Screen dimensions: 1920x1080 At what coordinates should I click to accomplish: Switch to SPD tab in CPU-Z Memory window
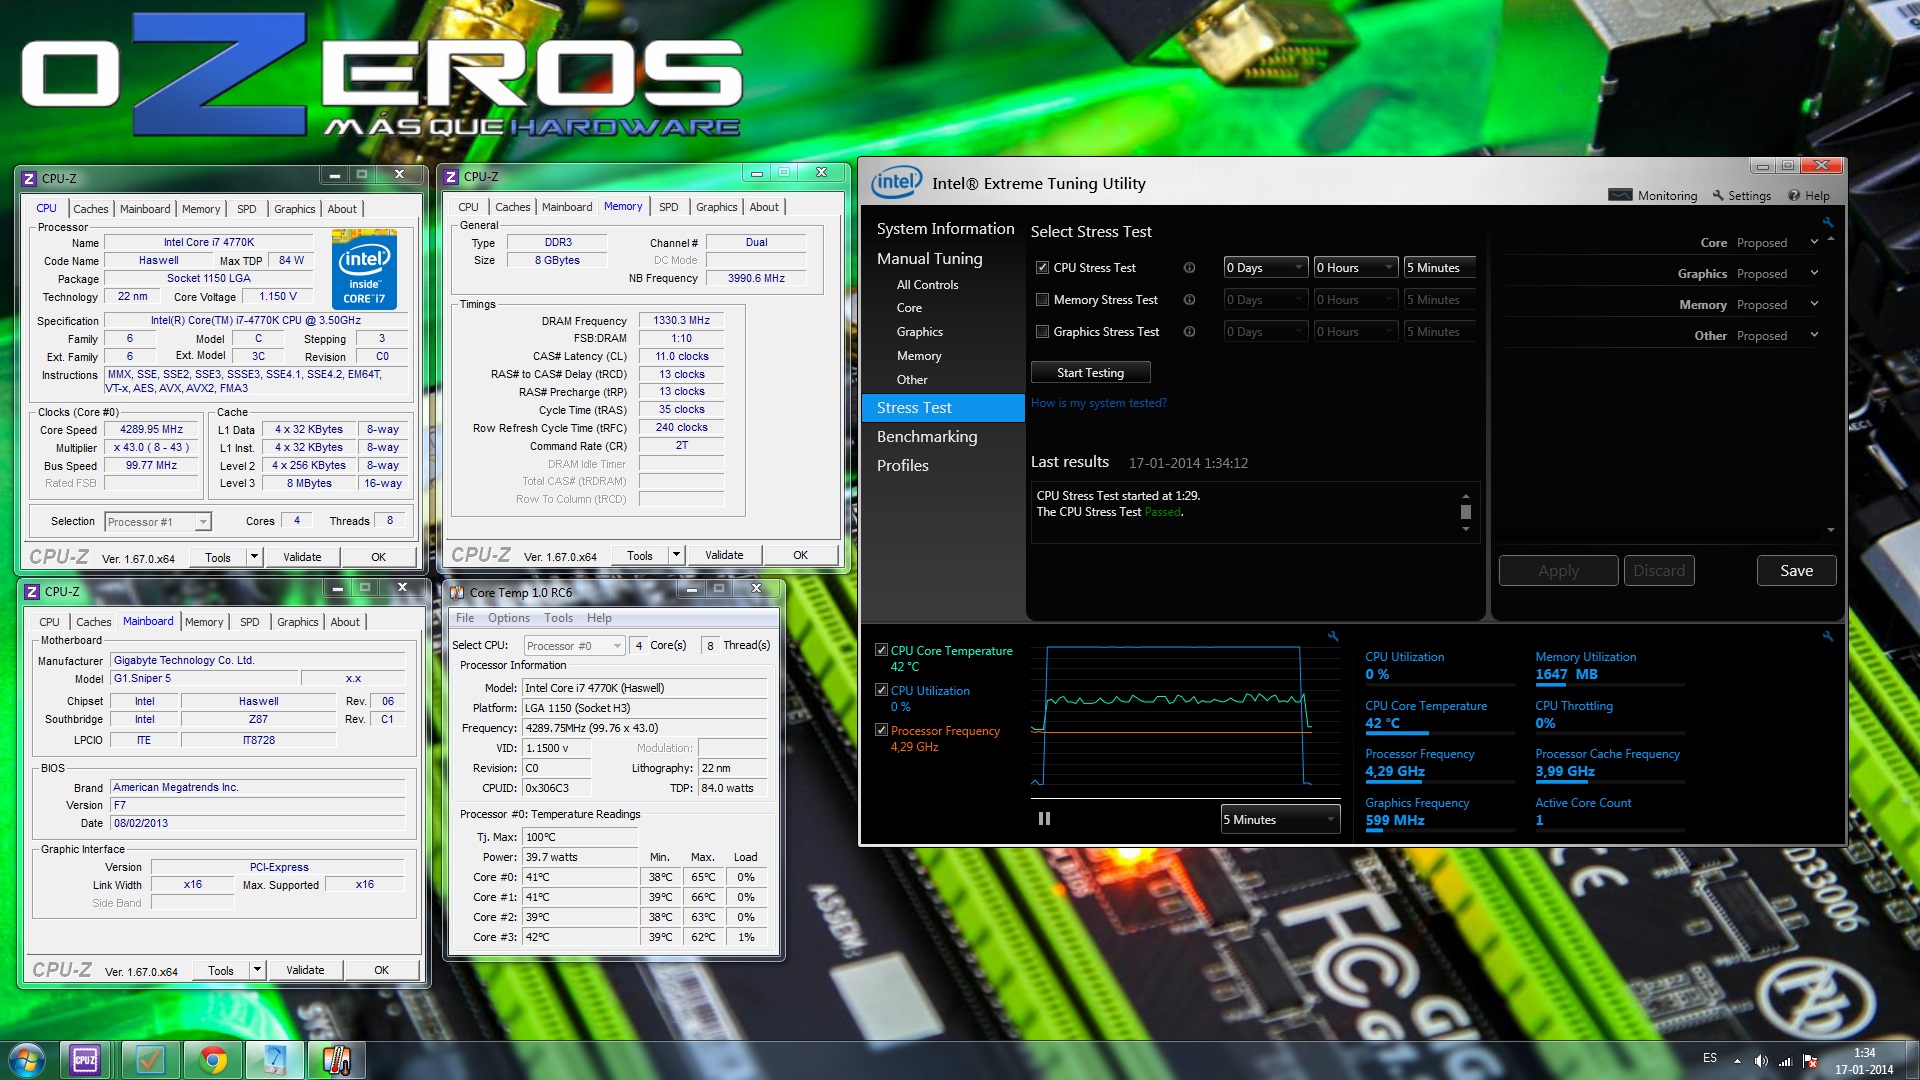tap(668, 207)
